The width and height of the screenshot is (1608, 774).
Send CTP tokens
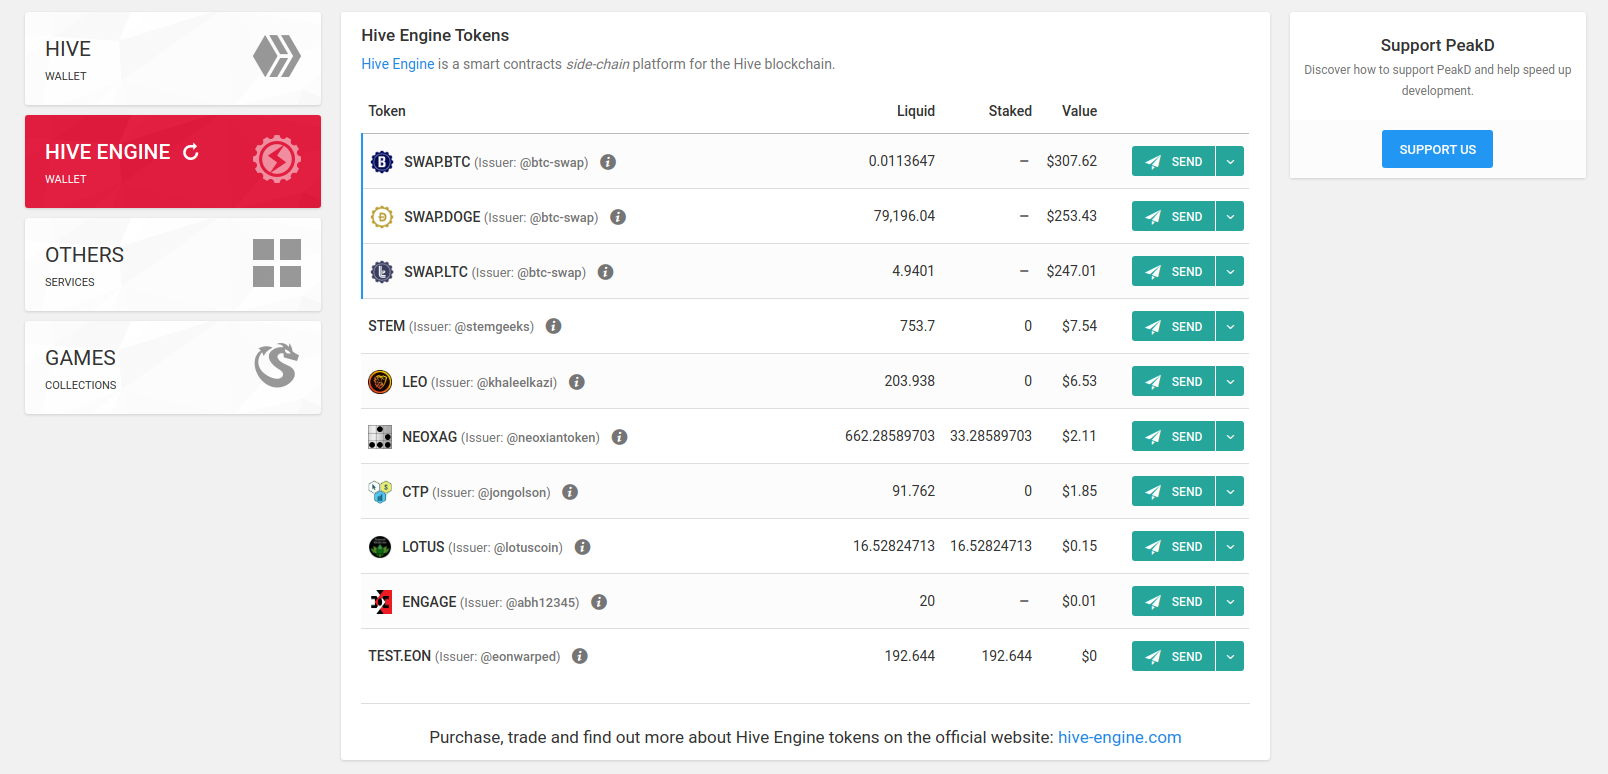[1173, 491]
